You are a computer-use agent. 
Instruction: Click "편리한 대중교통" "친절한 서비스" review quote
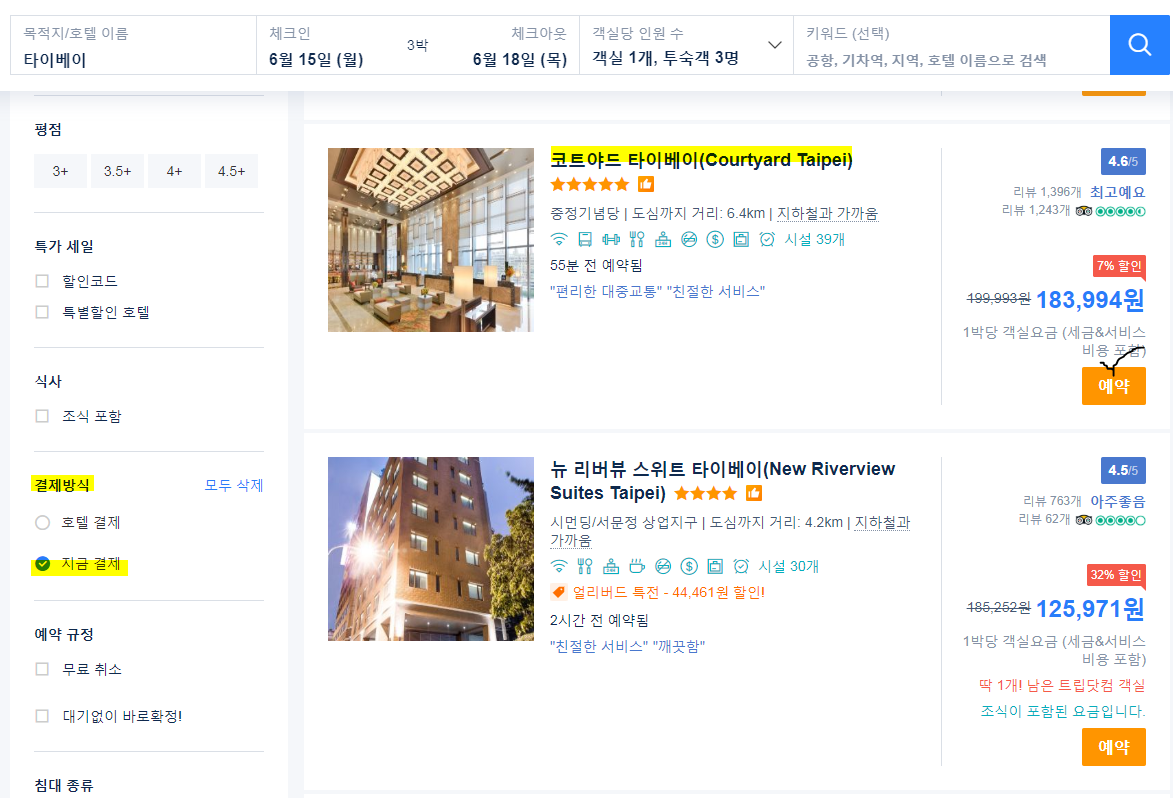[658, 292]
